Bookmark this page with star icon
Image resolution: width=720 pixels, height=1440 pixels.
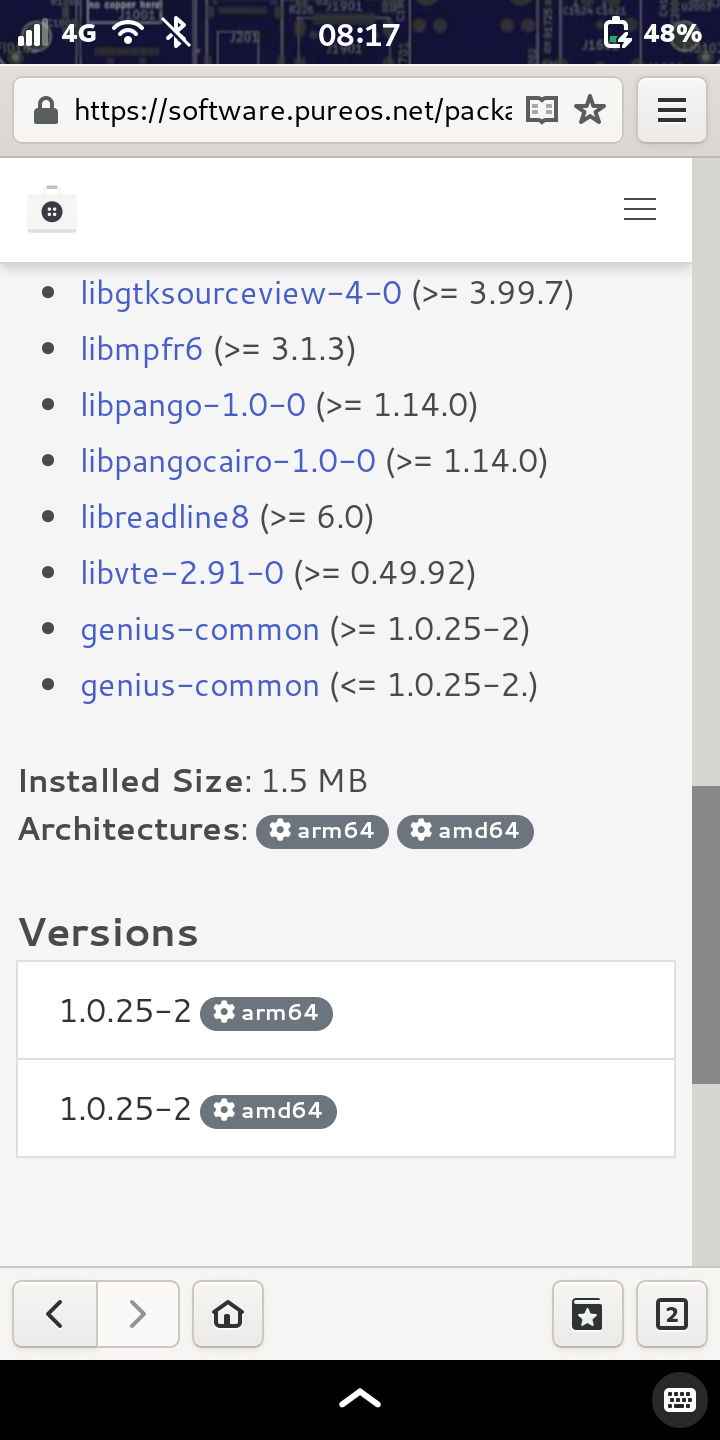point(590,110)
